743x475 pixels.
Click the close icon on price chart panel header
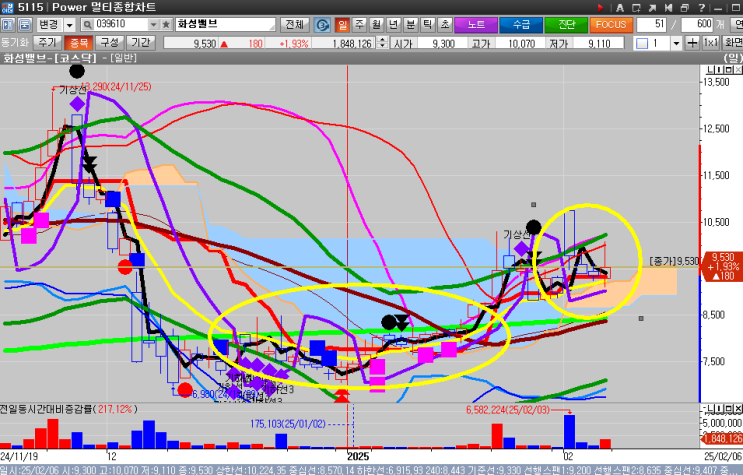coord(738,70)
